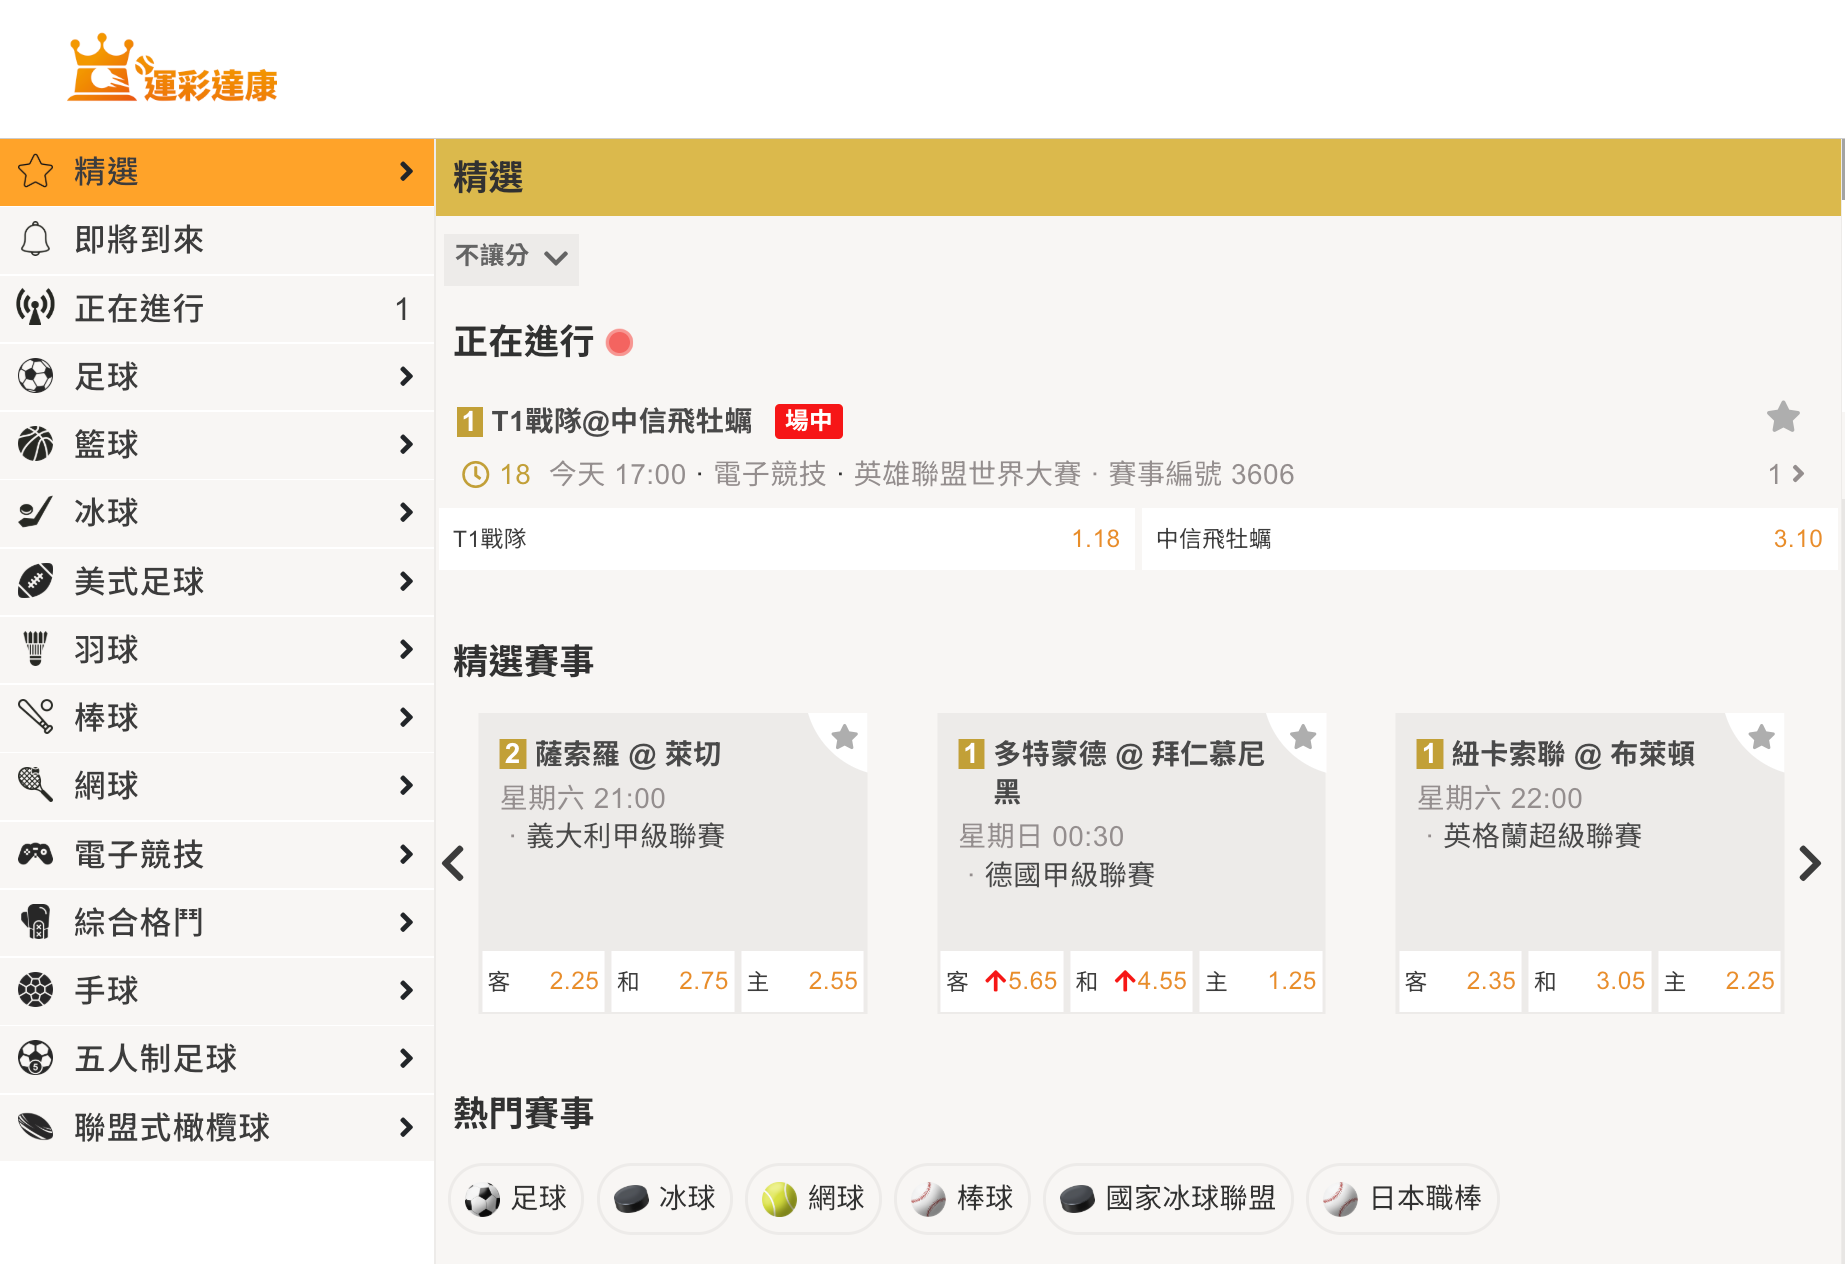Select the gamepad icon for 電子競技

click(36, 854)
